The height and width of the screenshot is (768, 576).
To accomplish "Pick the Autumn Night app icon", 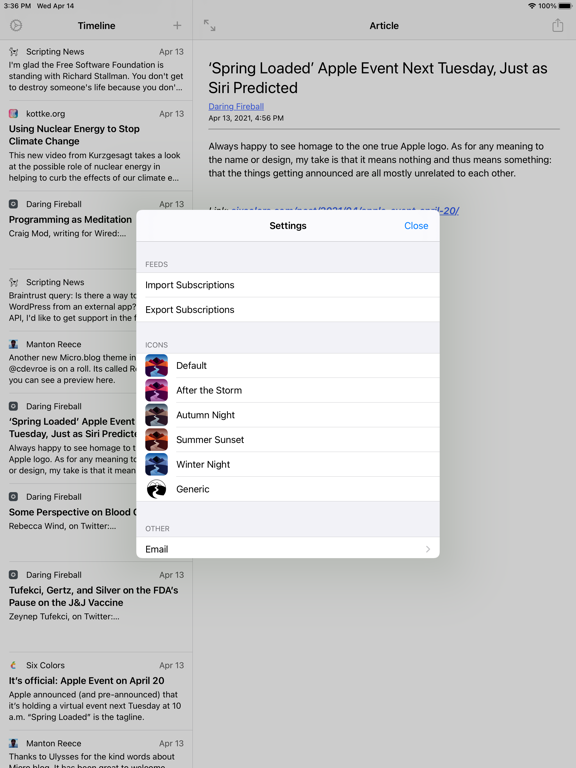I will (x=156, y=415).
